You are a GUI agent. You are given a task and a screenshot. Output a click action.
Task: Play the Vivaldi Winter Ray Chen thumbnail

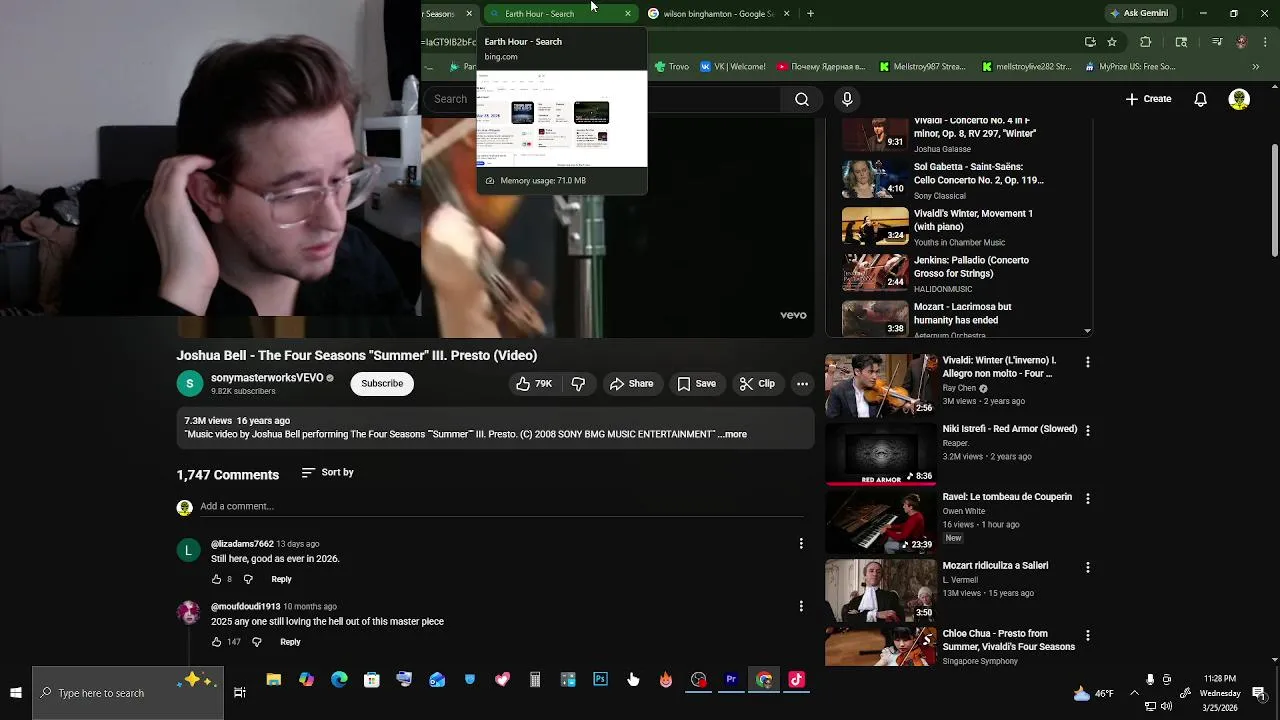pyautogui.click(x=881, y=384)
